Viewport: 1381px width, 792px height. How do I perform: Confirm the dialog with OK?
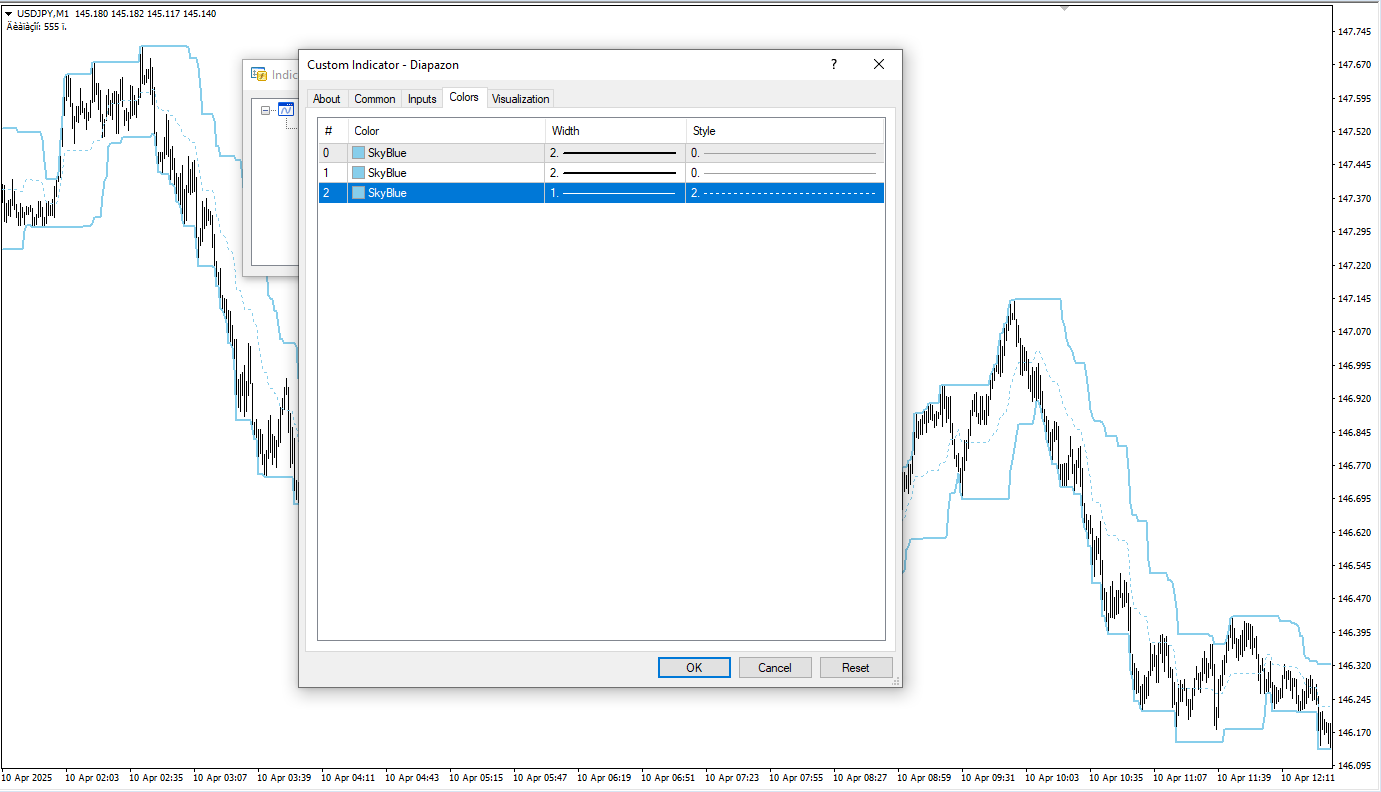(694, 668)
